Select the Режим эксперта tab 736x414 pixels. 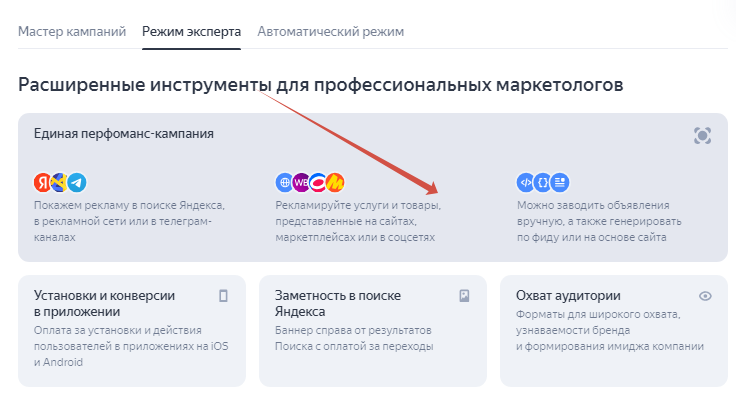click(x=191, y=31)
